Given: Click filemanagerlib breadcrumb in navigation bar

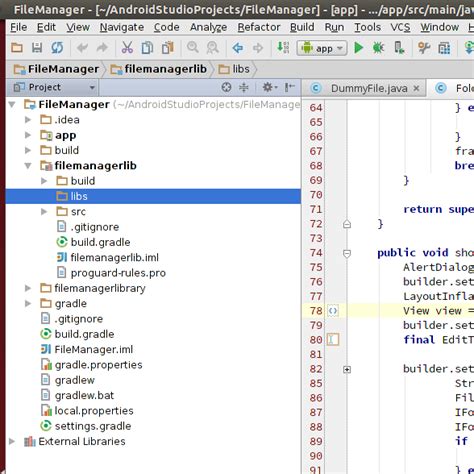Looking at the screenshot, I should pos(159,69).
